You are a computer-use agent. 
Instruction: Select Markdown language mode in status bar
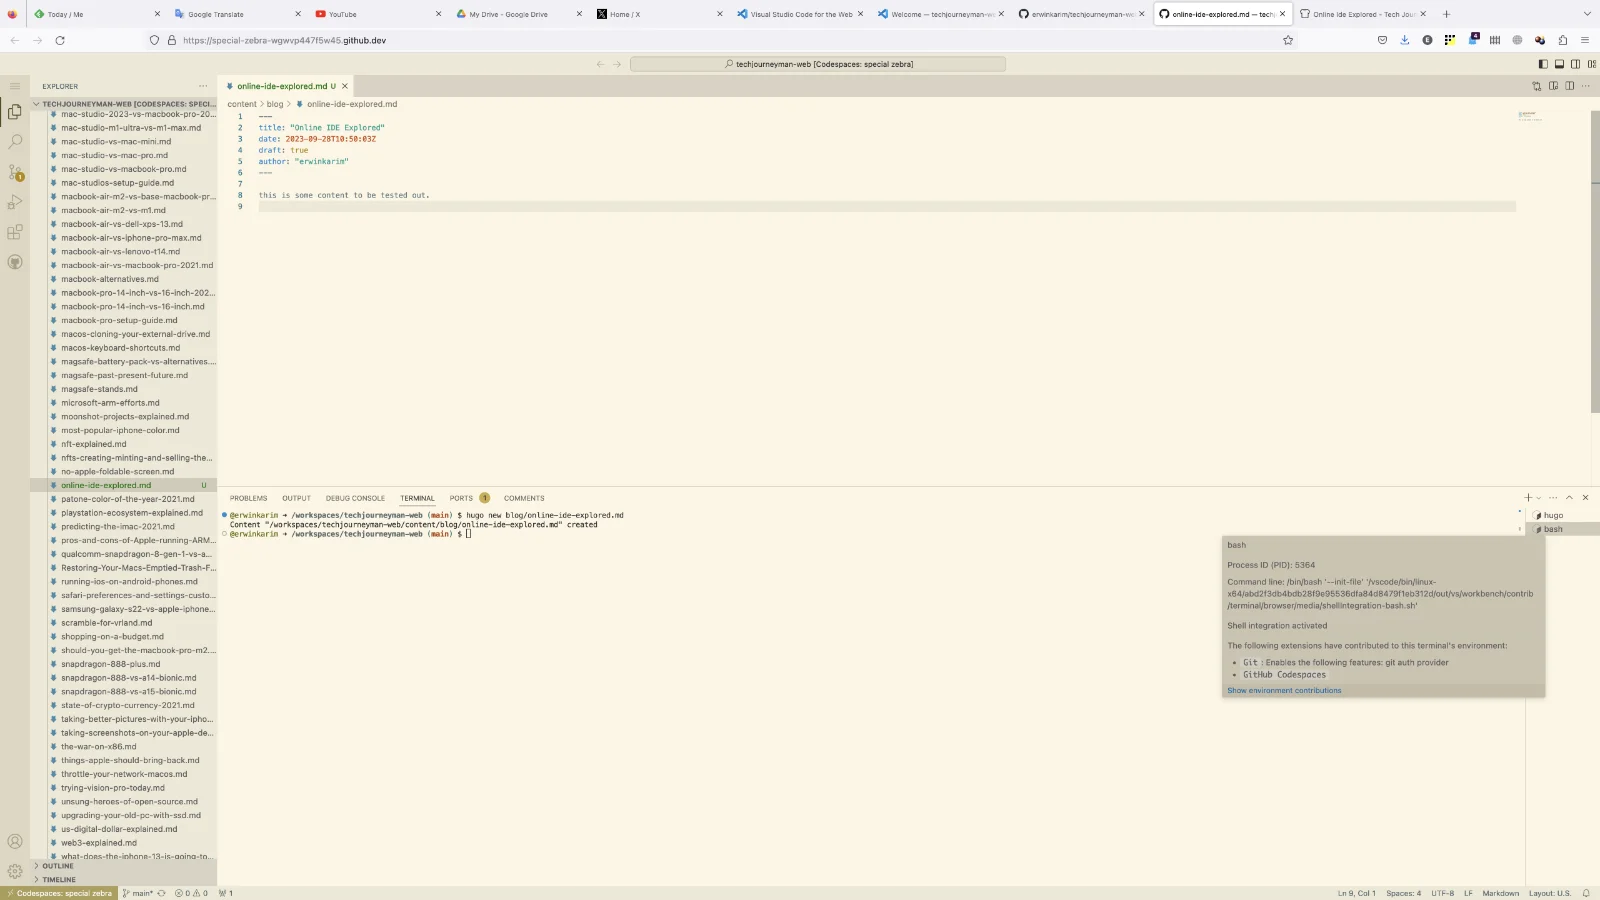(x=1500, y=893)
